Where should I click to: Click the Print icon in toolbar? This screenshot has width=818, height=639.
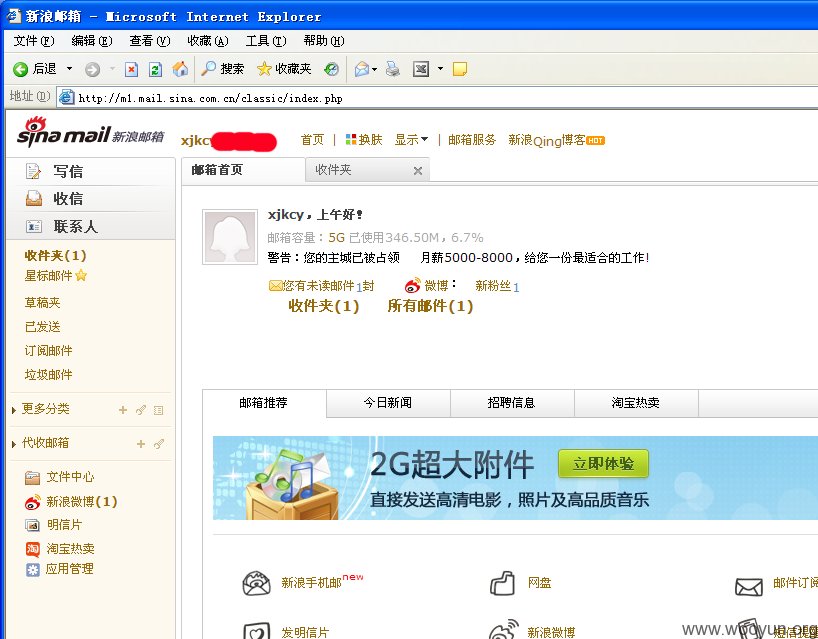tap(393, 69)
